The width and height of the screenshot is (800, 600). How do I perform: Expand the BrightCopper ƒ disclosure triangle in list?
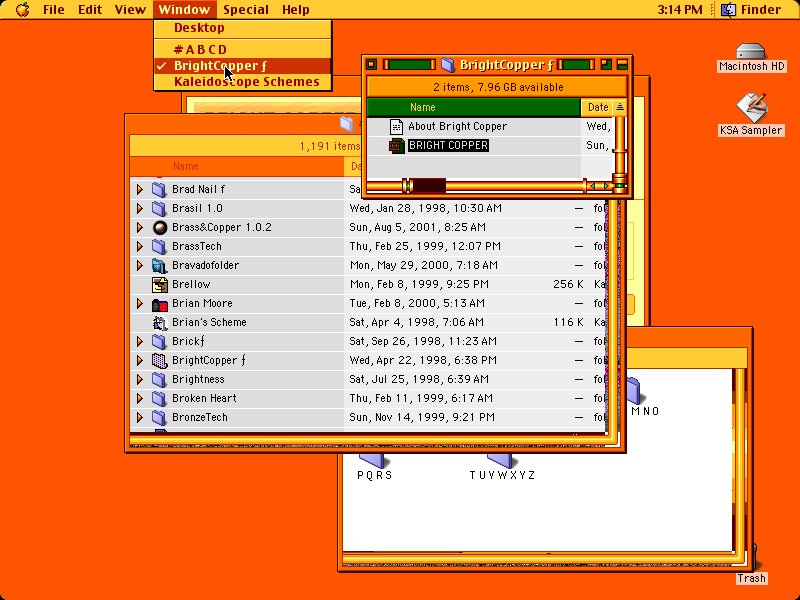click(139, 361)
